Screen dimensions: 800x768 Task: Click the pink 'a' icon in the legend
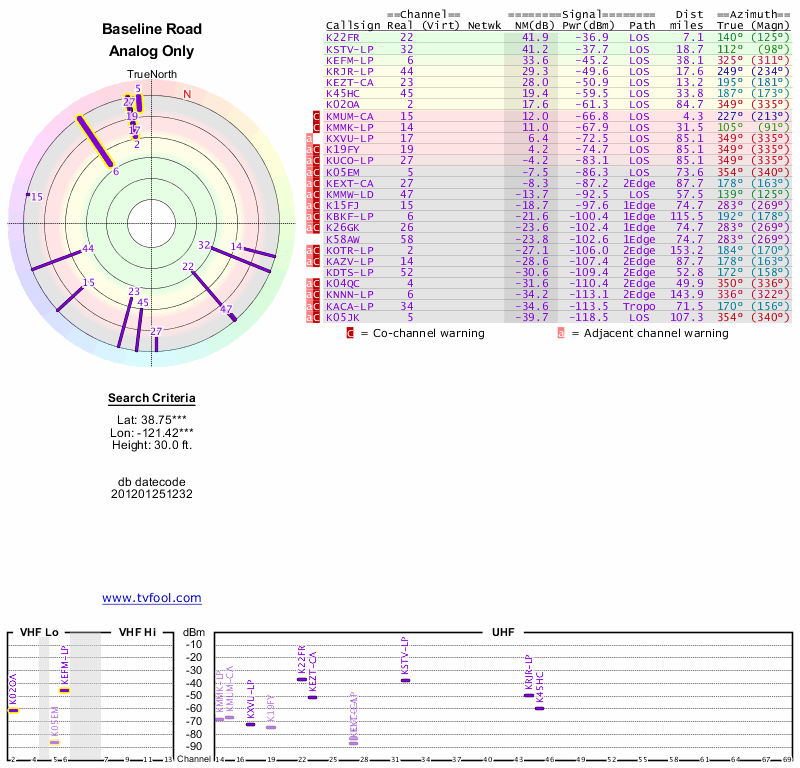561,333
